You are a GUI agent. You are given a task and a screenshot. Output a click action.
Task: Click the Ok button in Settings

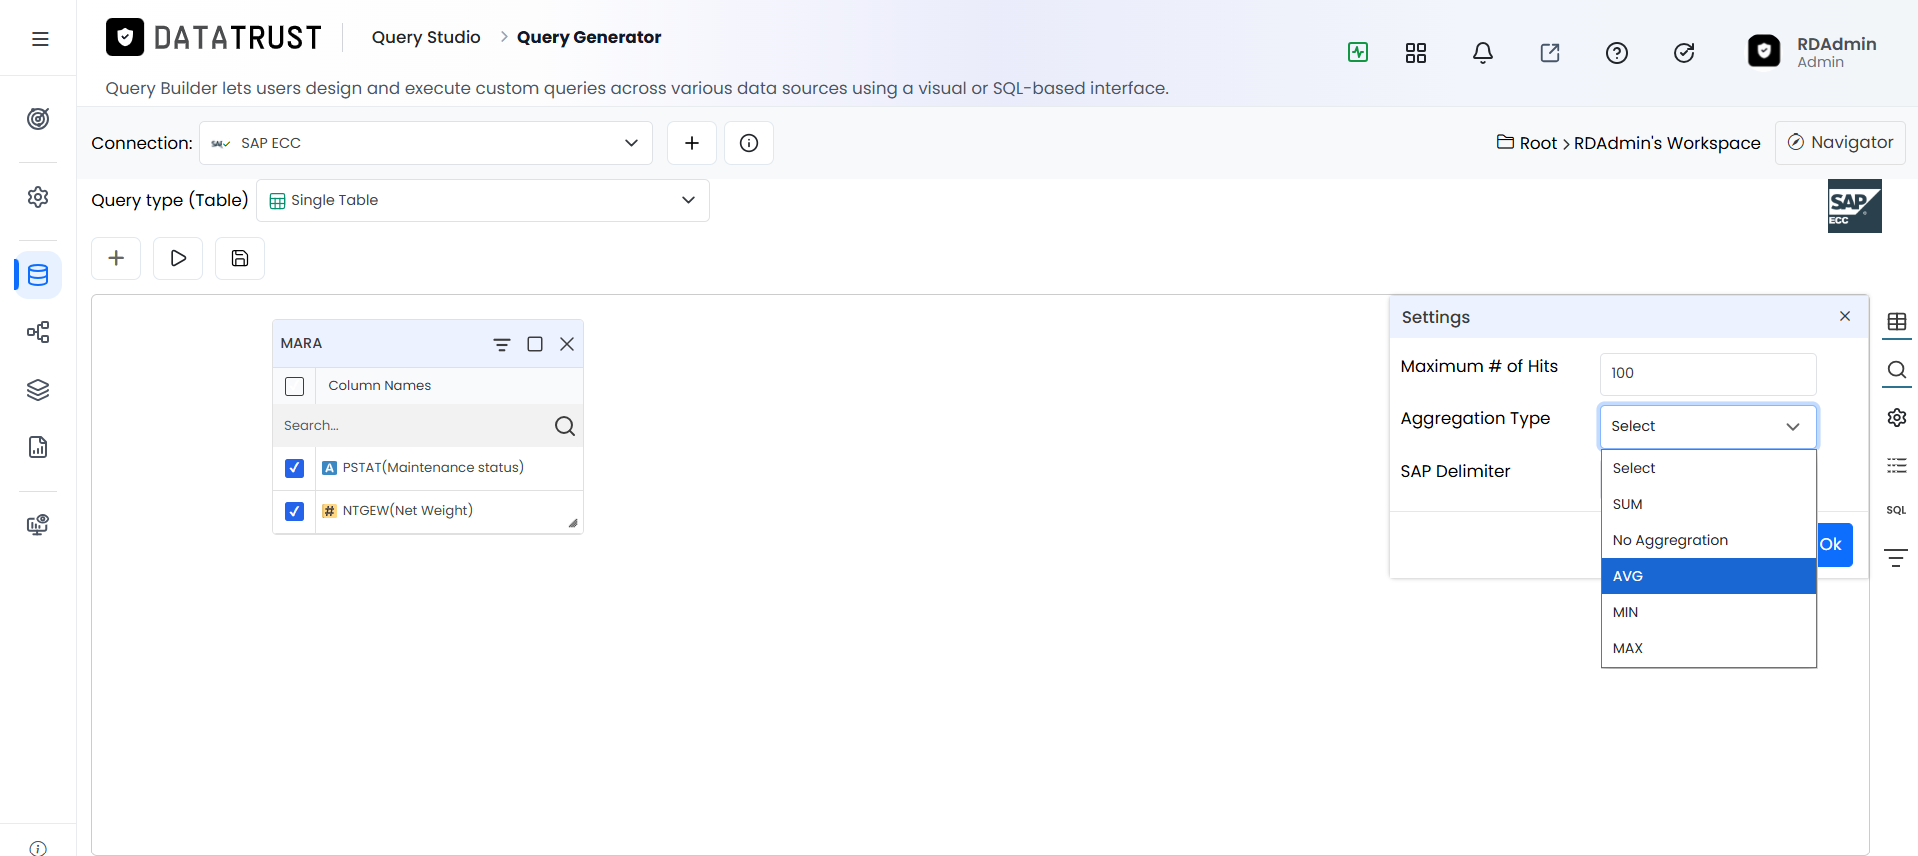pos(1834,545)
